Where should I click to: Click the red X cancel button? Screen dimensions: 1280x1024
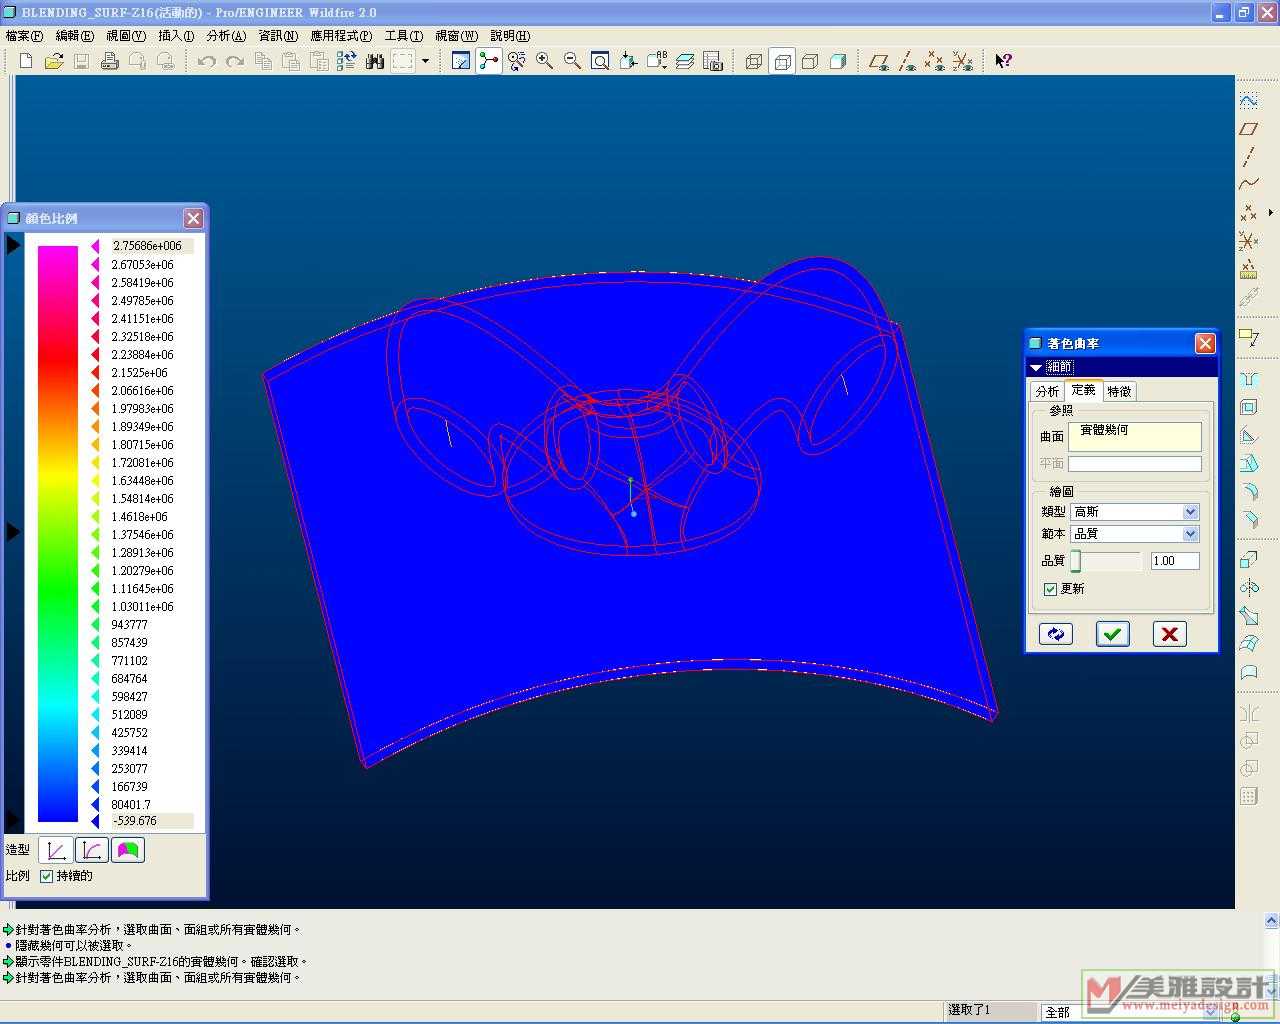point(1169,634)
